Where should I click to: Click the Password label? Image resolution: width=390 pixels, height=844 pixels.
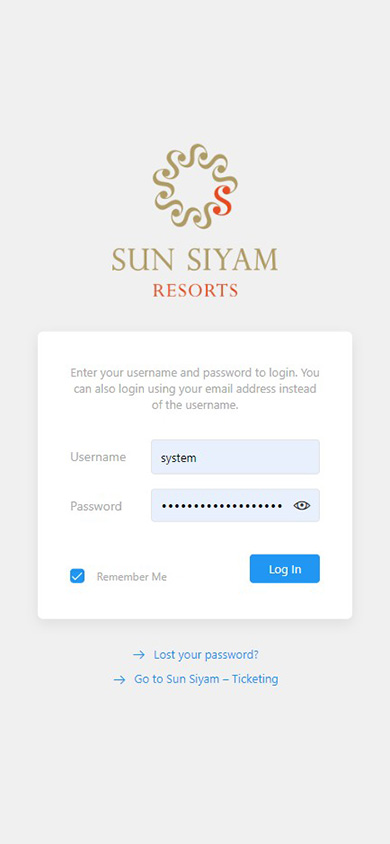(x=96, y=506)
